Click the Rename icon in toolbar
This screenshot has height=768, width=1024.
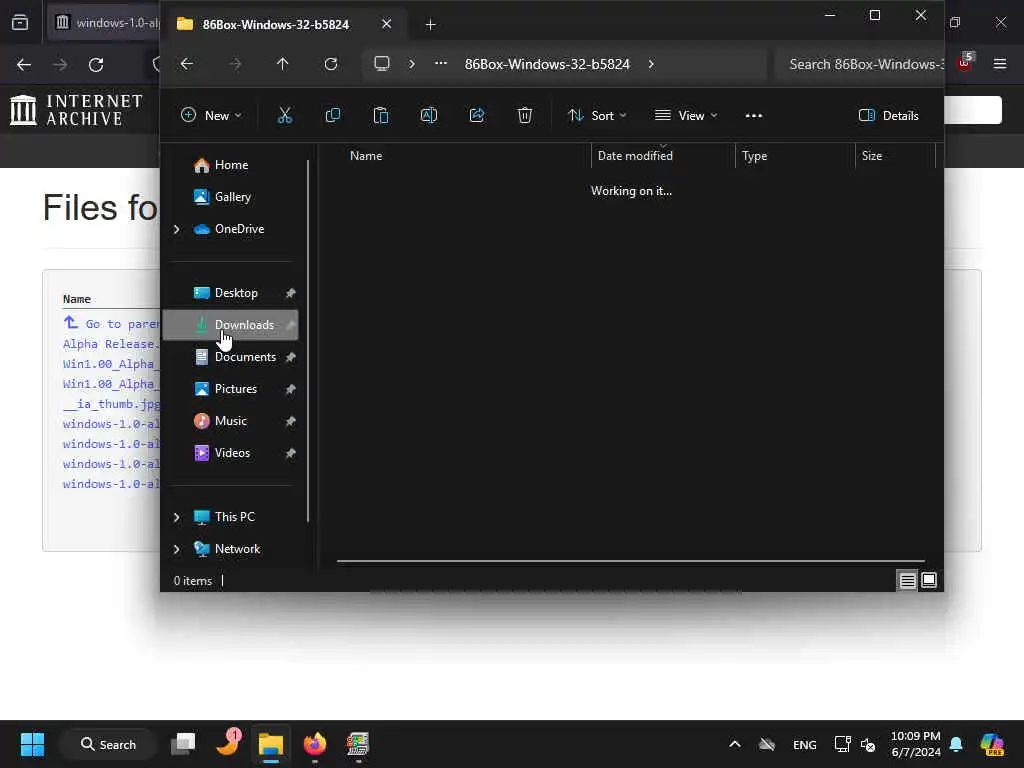[428, 116]
